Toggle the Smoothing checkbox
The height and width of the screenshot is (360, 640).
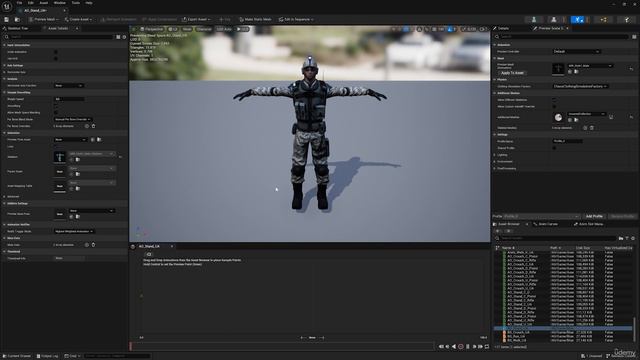pos(56,106)
